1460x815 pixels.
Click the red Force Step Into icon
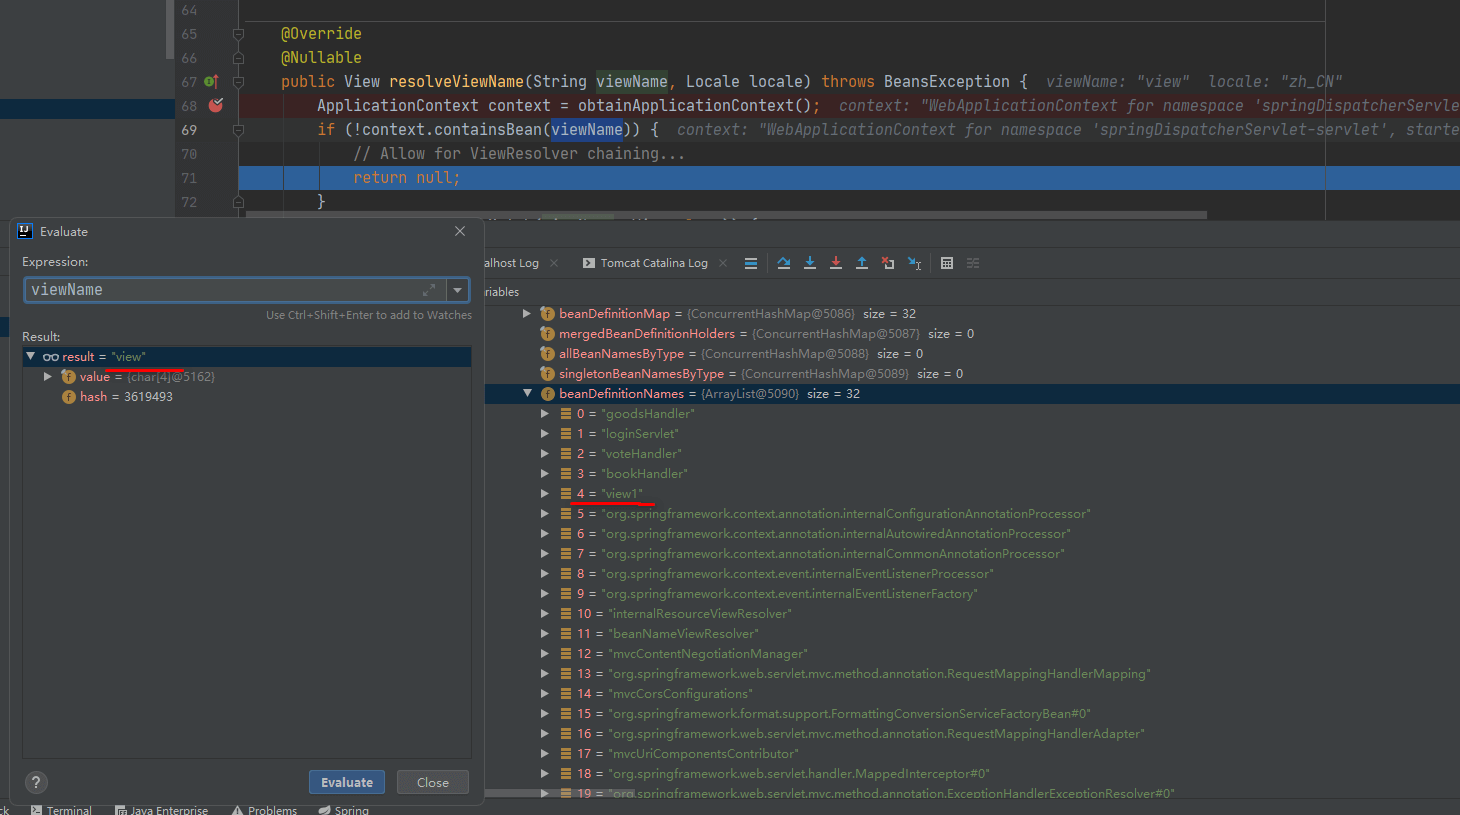(x=836, y=263)
